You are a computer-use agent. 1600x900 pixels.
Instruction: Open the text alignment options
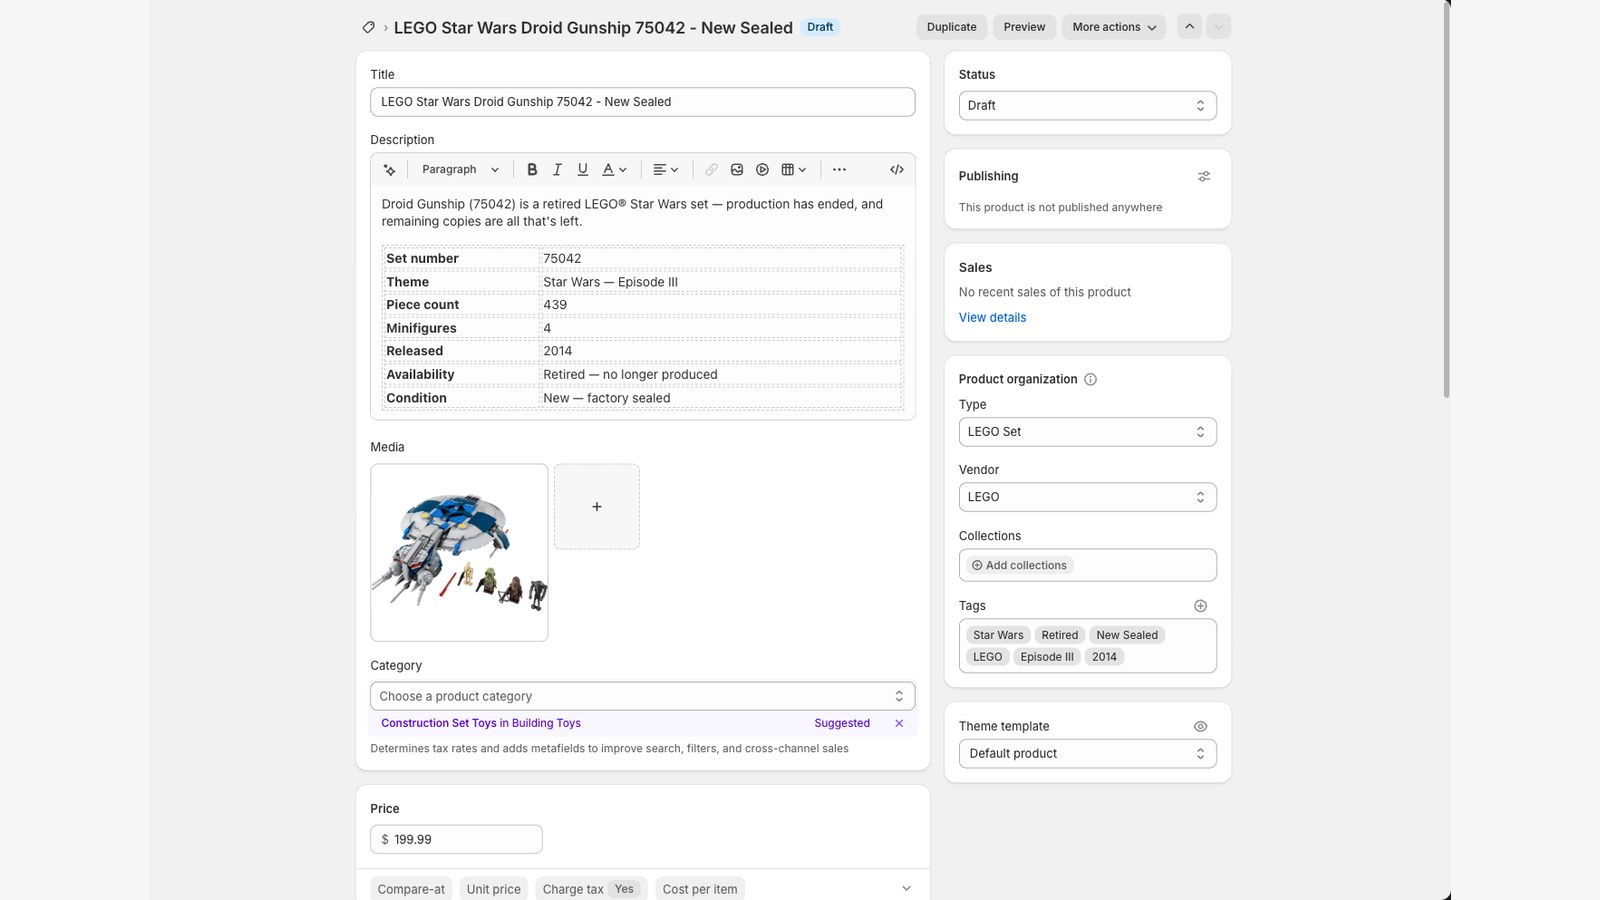(666, 170)
